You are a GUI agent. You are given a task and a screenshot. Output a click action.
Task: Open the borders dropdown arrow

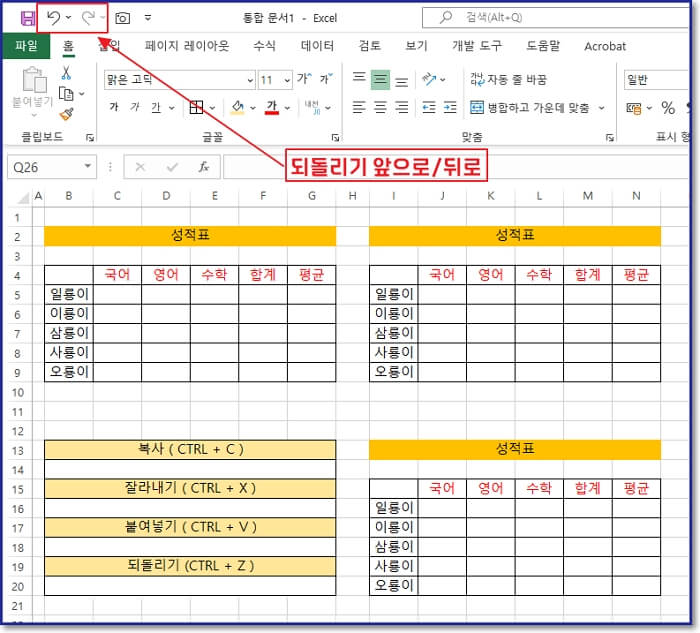click(x=212, y=108)
